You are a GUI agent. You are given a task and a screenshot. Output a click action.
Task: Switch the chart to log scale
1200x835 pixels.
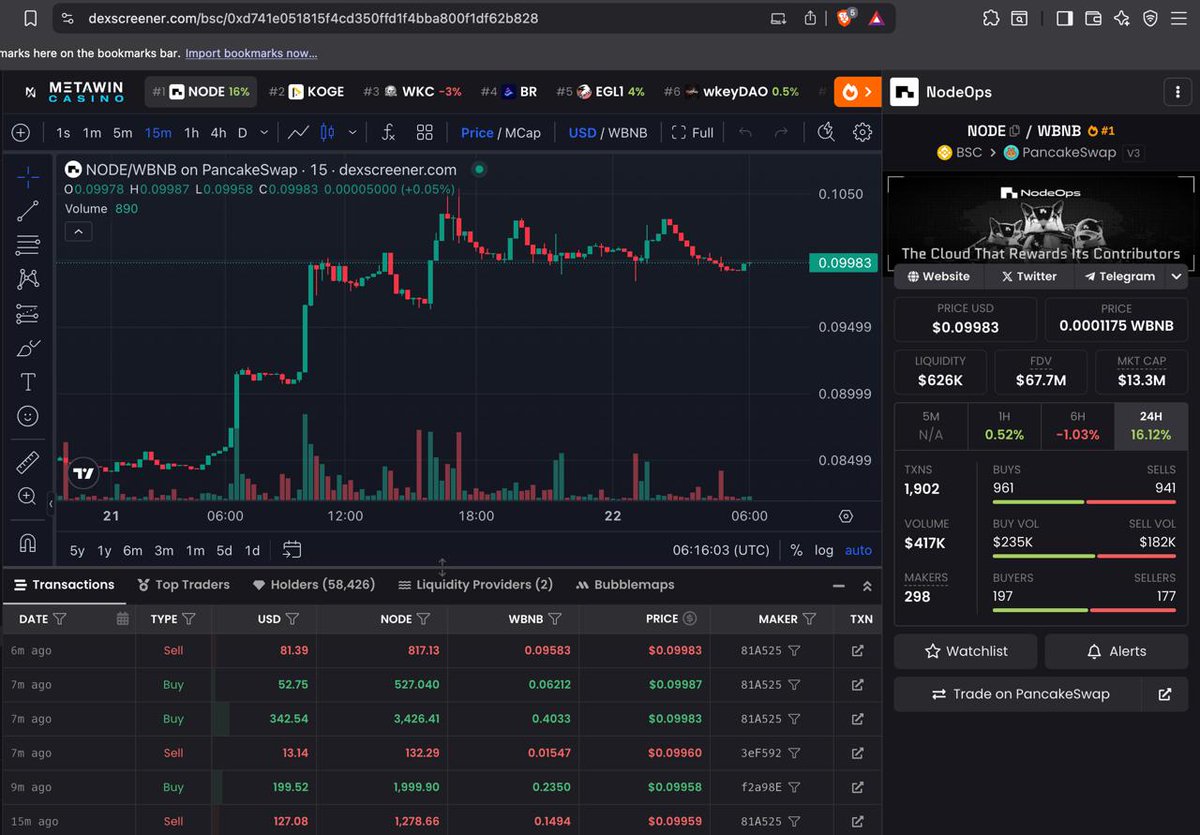[x=822, y=549]
